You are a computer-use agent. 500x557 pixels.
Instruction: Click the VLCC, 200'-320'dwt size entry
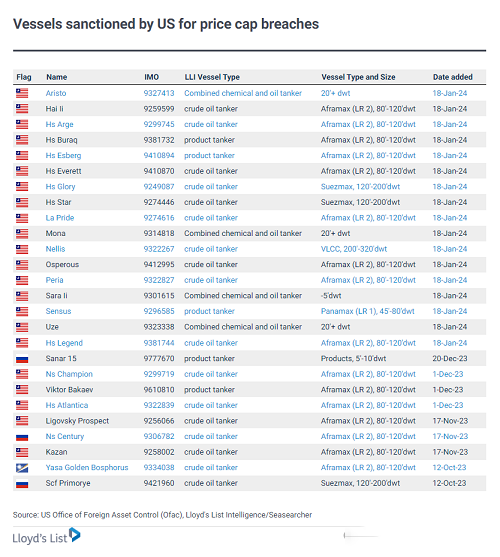pyautogui.click(x=354, y=249)
